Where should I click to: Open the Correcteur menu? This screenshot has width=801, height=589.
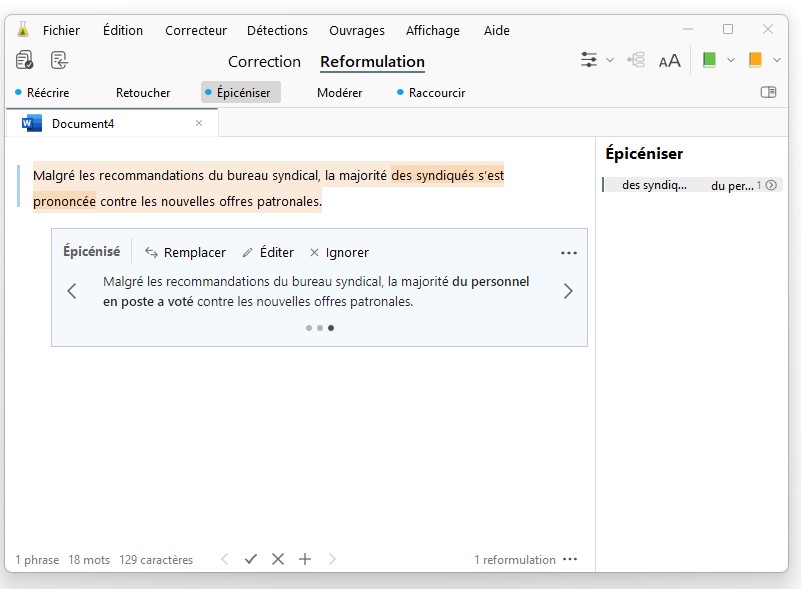click(x=196, y=31)
